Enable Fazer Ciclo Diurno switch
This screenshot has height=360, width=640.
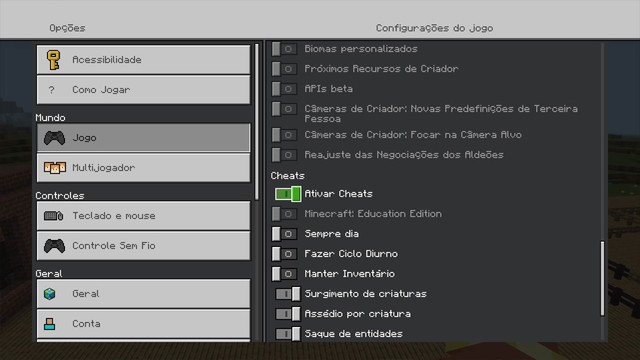[284, 254]
